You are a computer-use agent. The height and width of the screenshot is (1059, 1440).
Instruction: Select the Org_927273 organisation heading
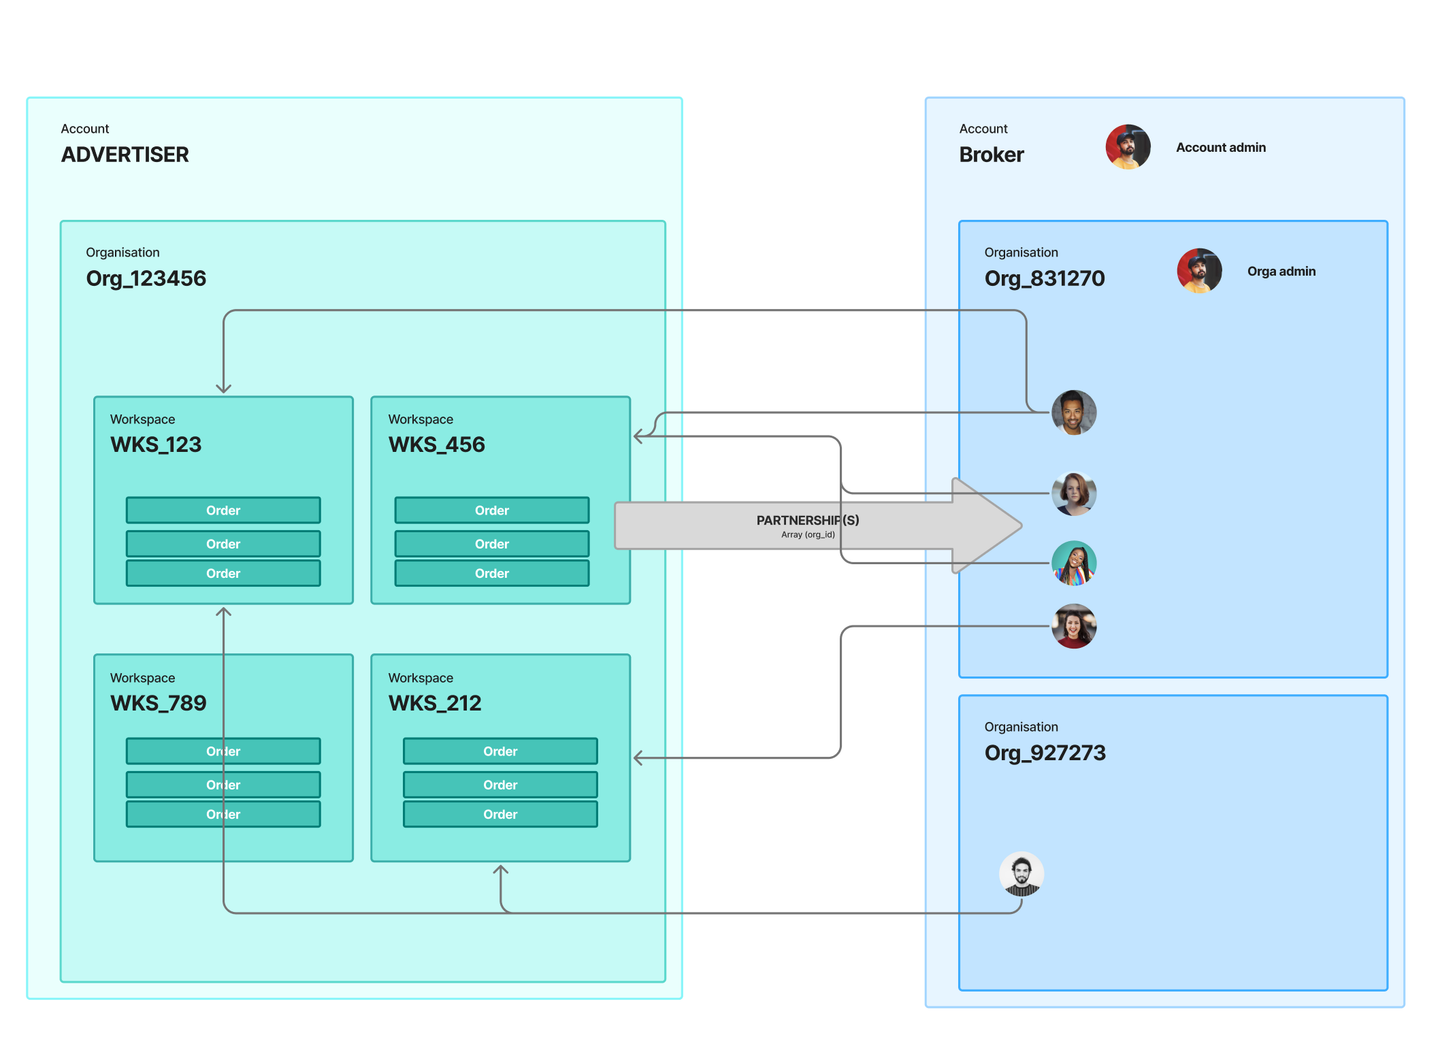[1045, 753]
